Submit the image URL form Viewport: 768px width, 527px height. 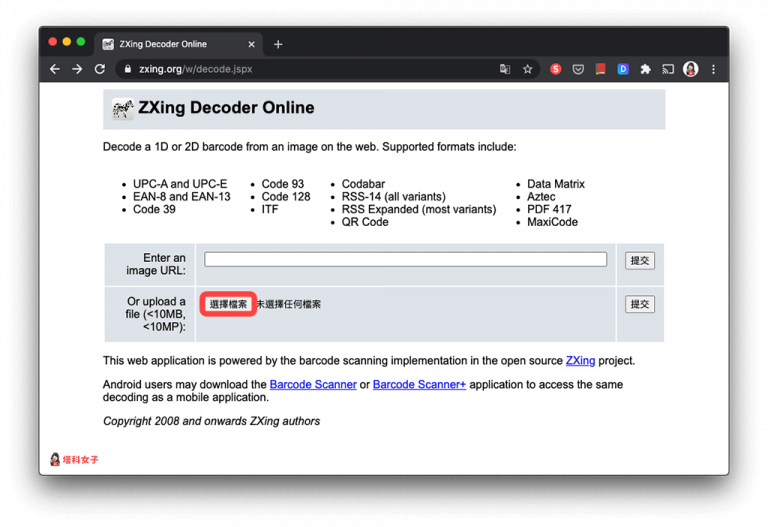[x=640, y=260]
